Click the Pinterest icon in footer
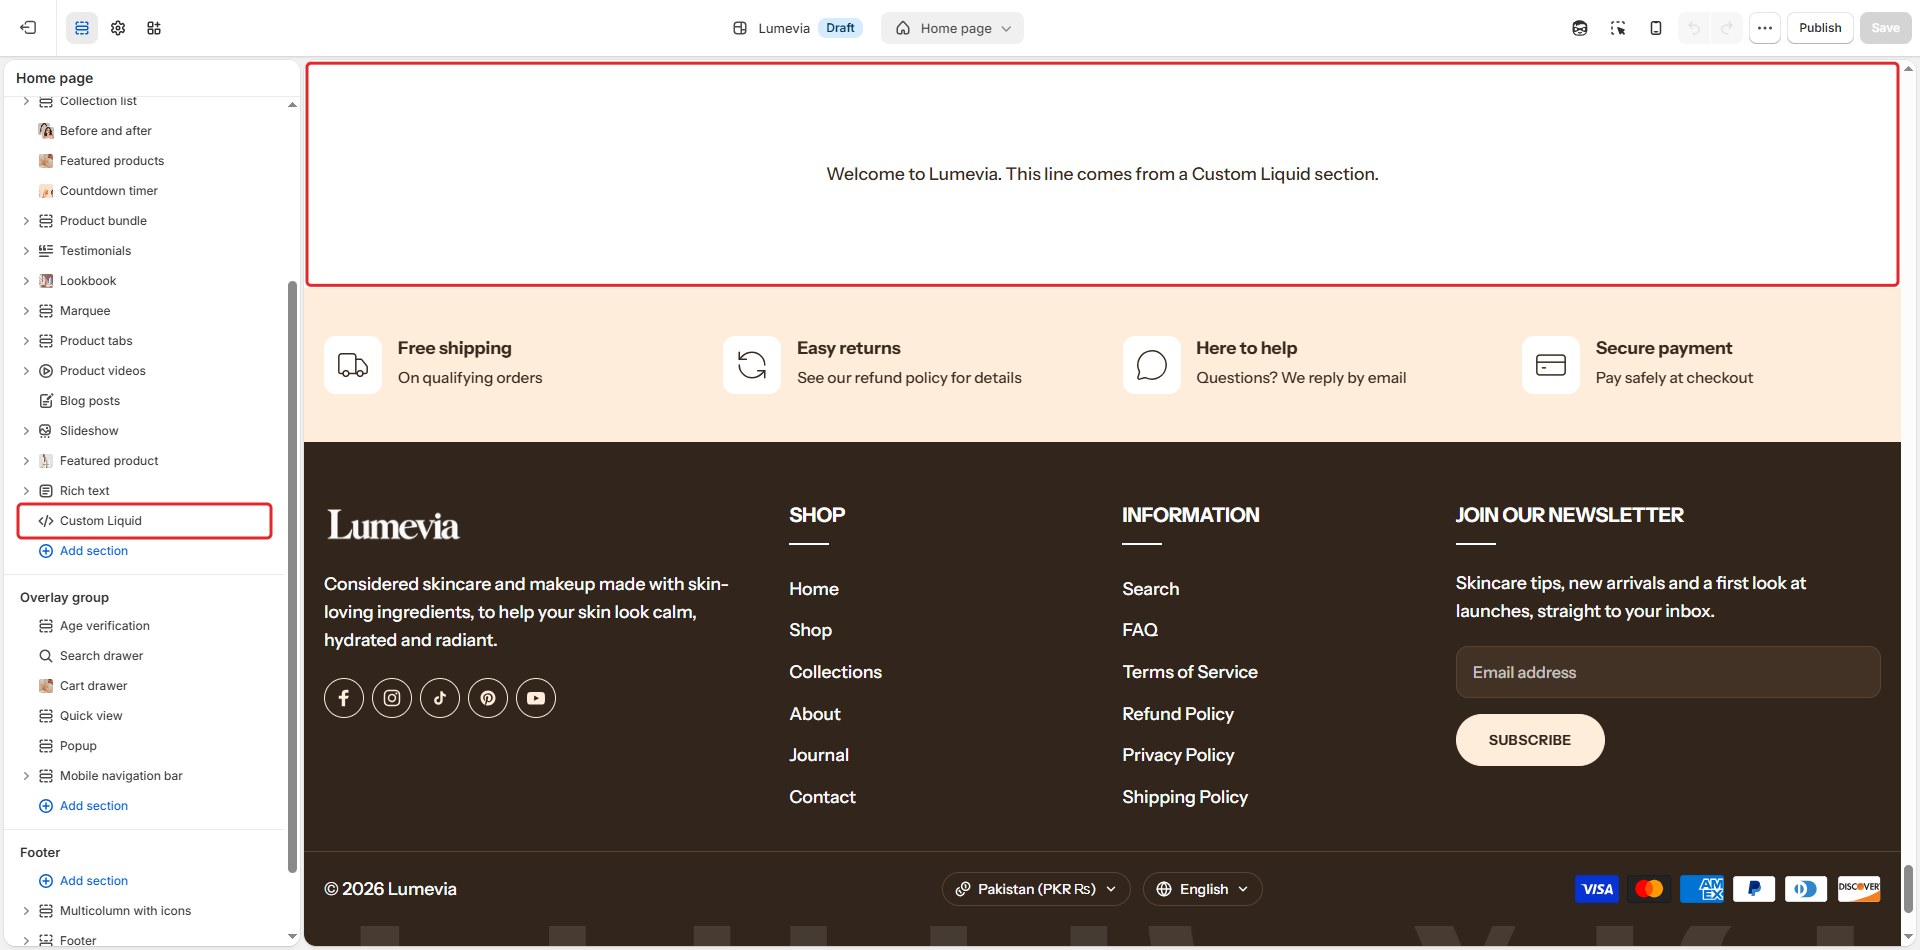The width and height of the screenshot is (1920, 950). coord(488,698)
